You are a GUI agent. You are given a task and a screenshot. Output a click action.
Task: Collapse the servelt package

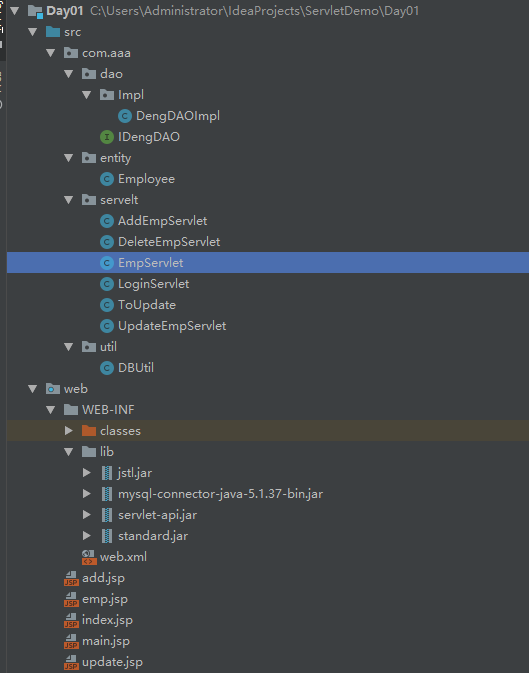click(69, 200)
